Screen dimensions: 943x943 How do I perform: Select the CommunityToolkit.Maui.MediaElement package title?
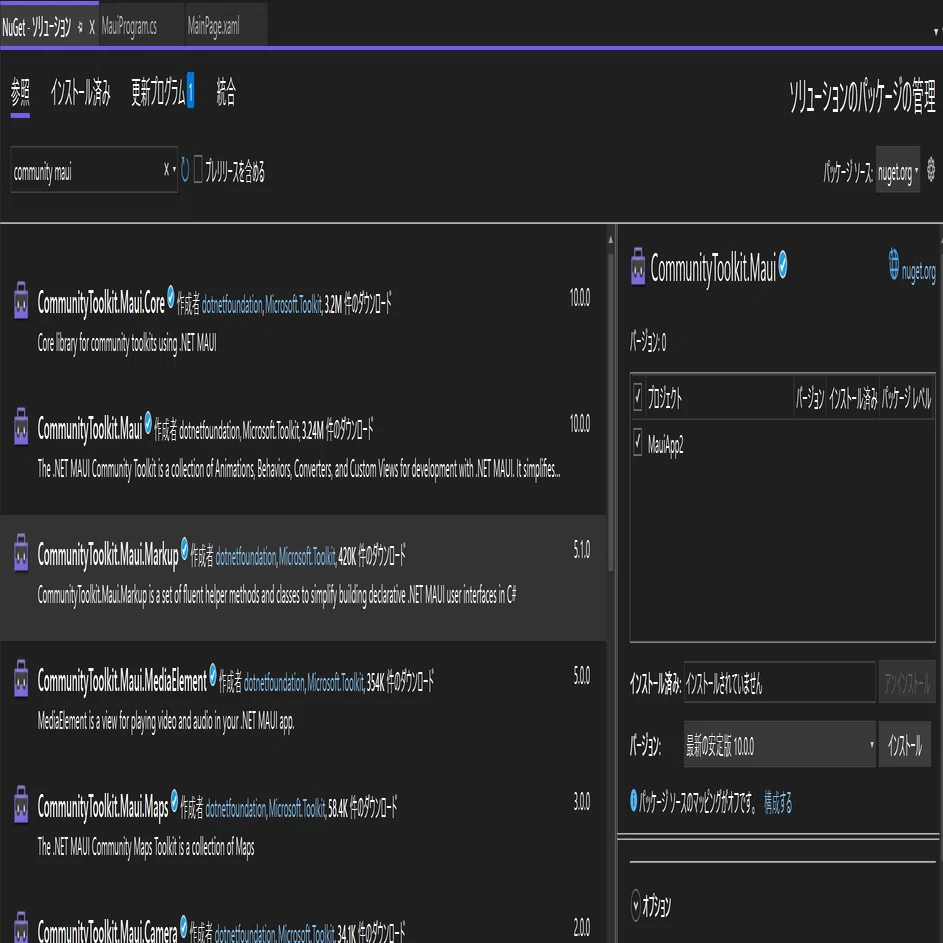click(x=122, y=681)
